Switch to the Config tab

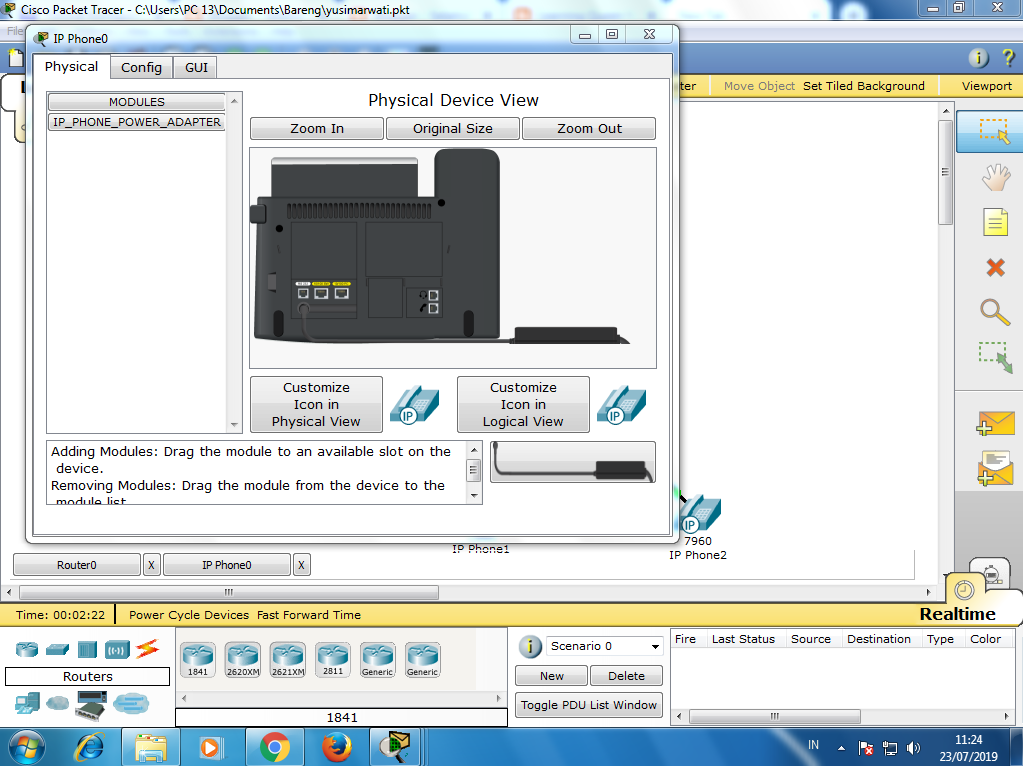(141, 67)
